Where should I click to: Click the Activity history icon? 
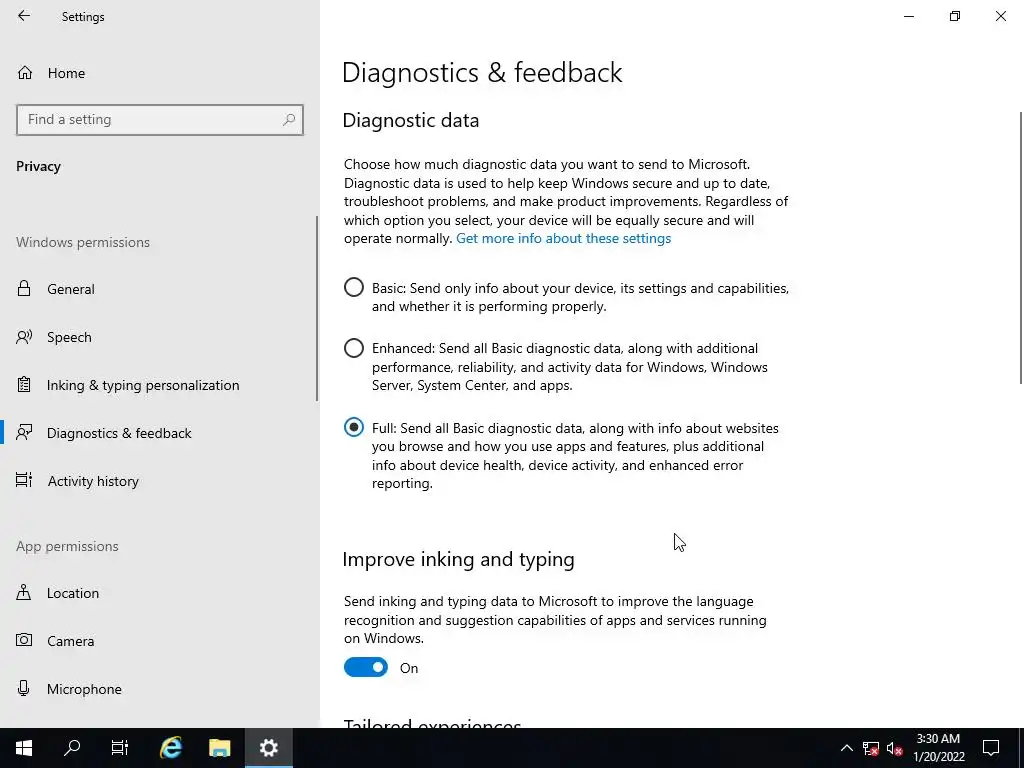tap(24, 480)
